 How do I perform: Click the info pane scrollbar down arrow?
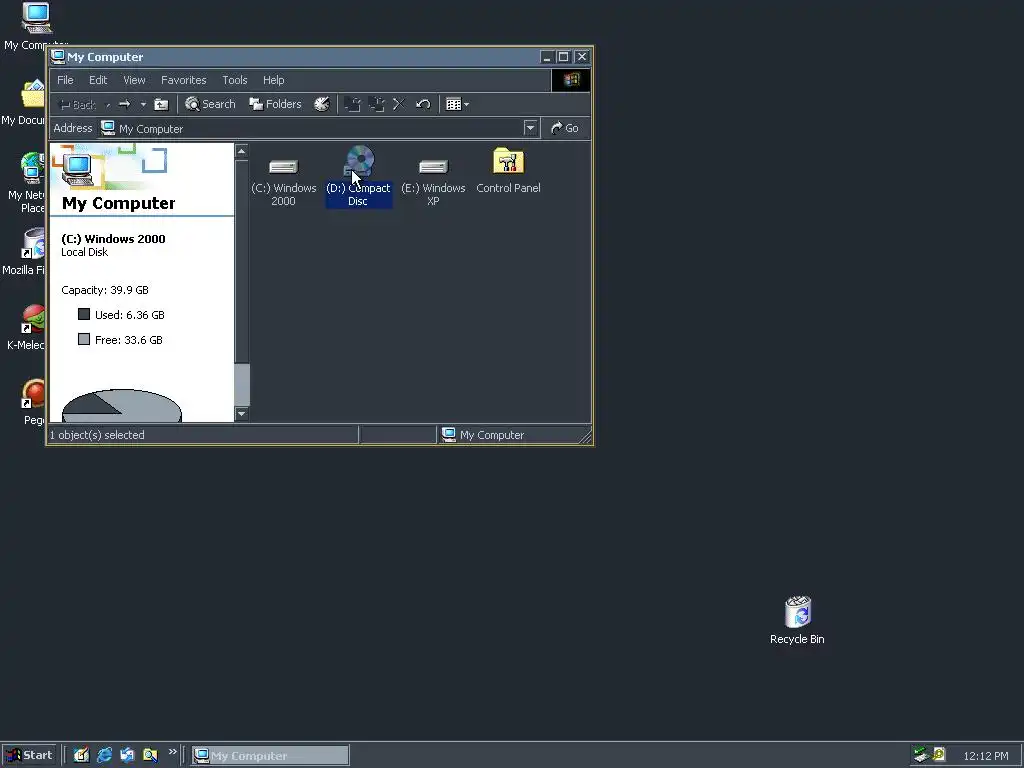(x=242, y=413)
